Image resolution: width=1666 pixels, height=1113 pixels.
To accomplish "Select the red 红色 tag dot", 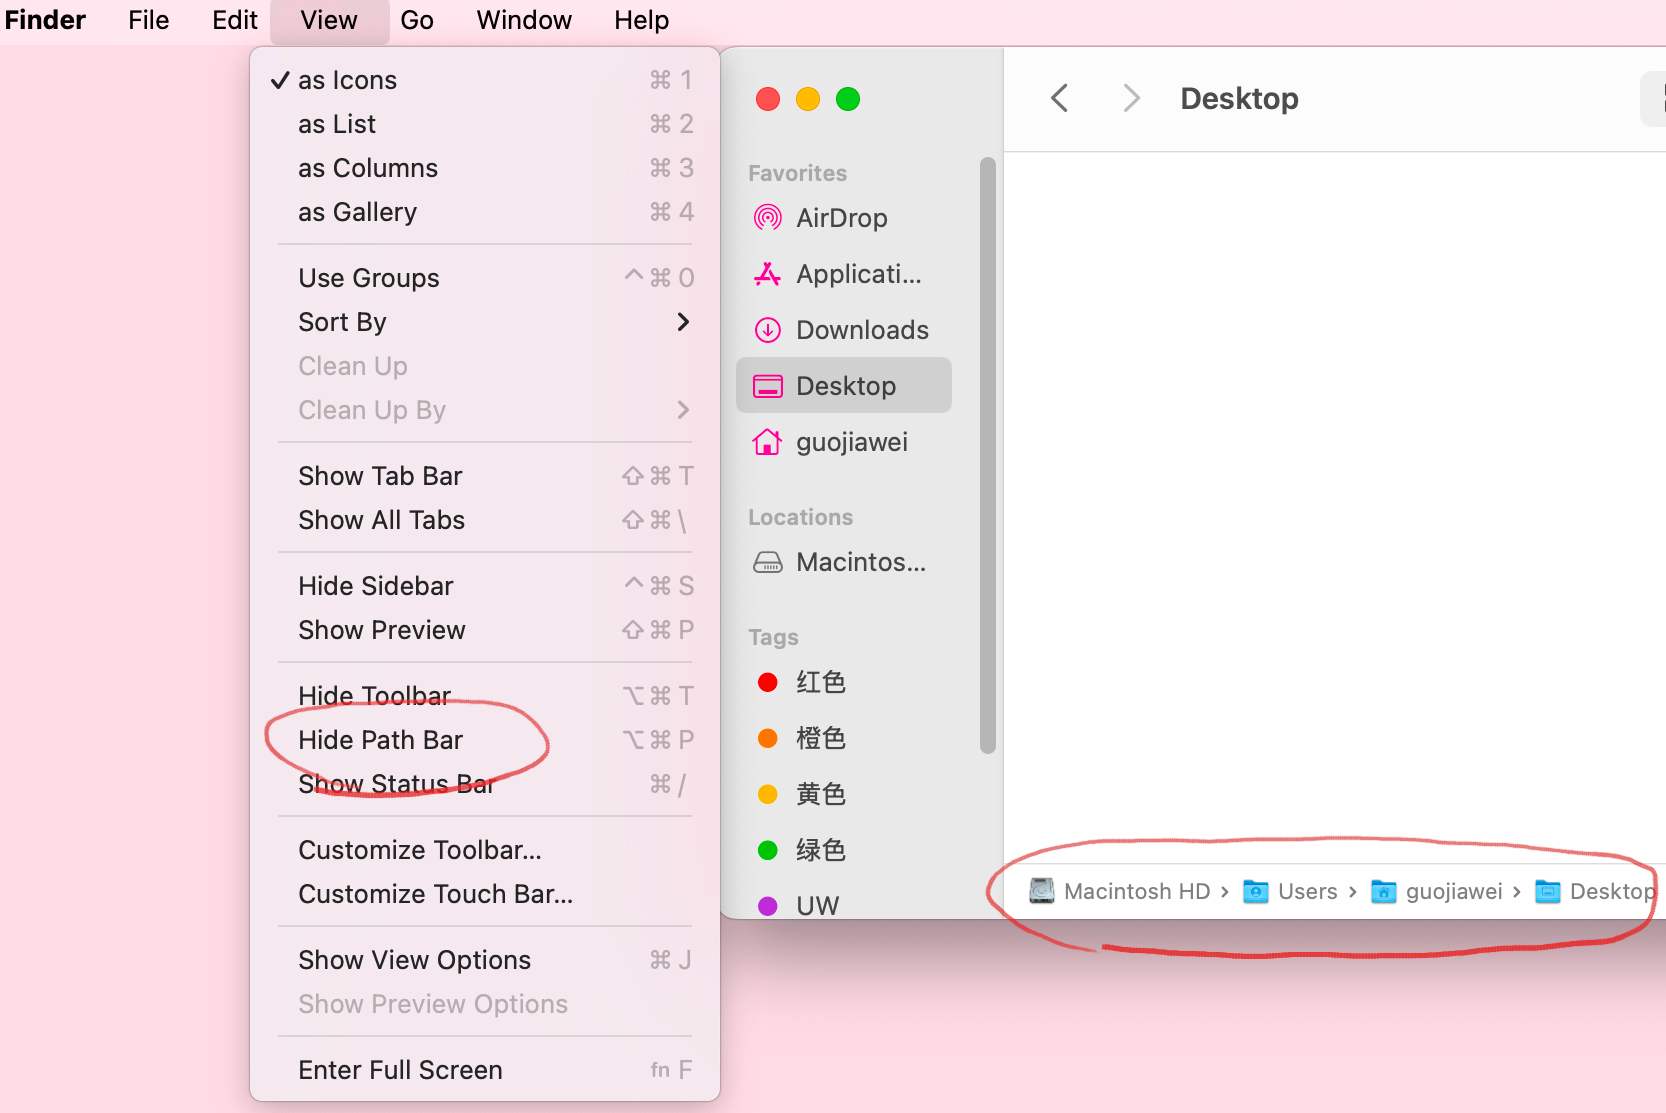I will [768, 682].
